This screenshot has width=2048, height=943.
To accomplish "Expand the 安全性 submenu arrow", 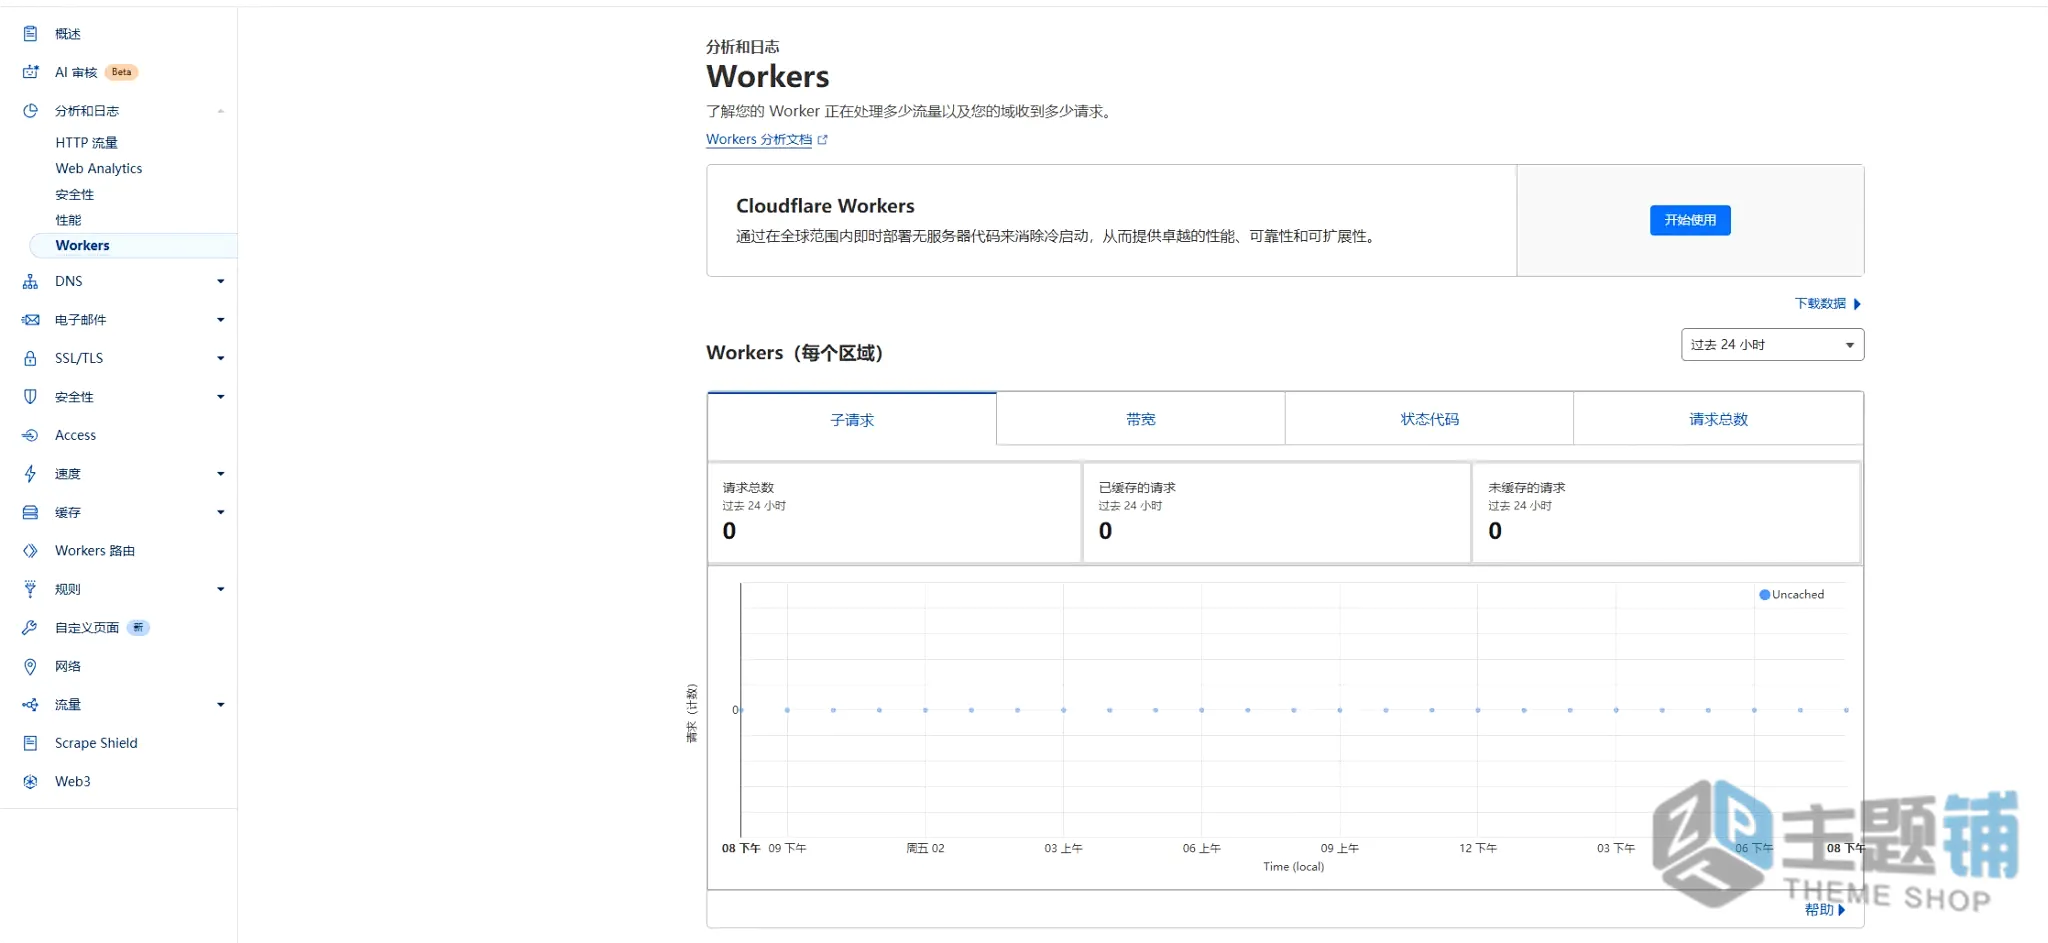I will pos(220,397).
